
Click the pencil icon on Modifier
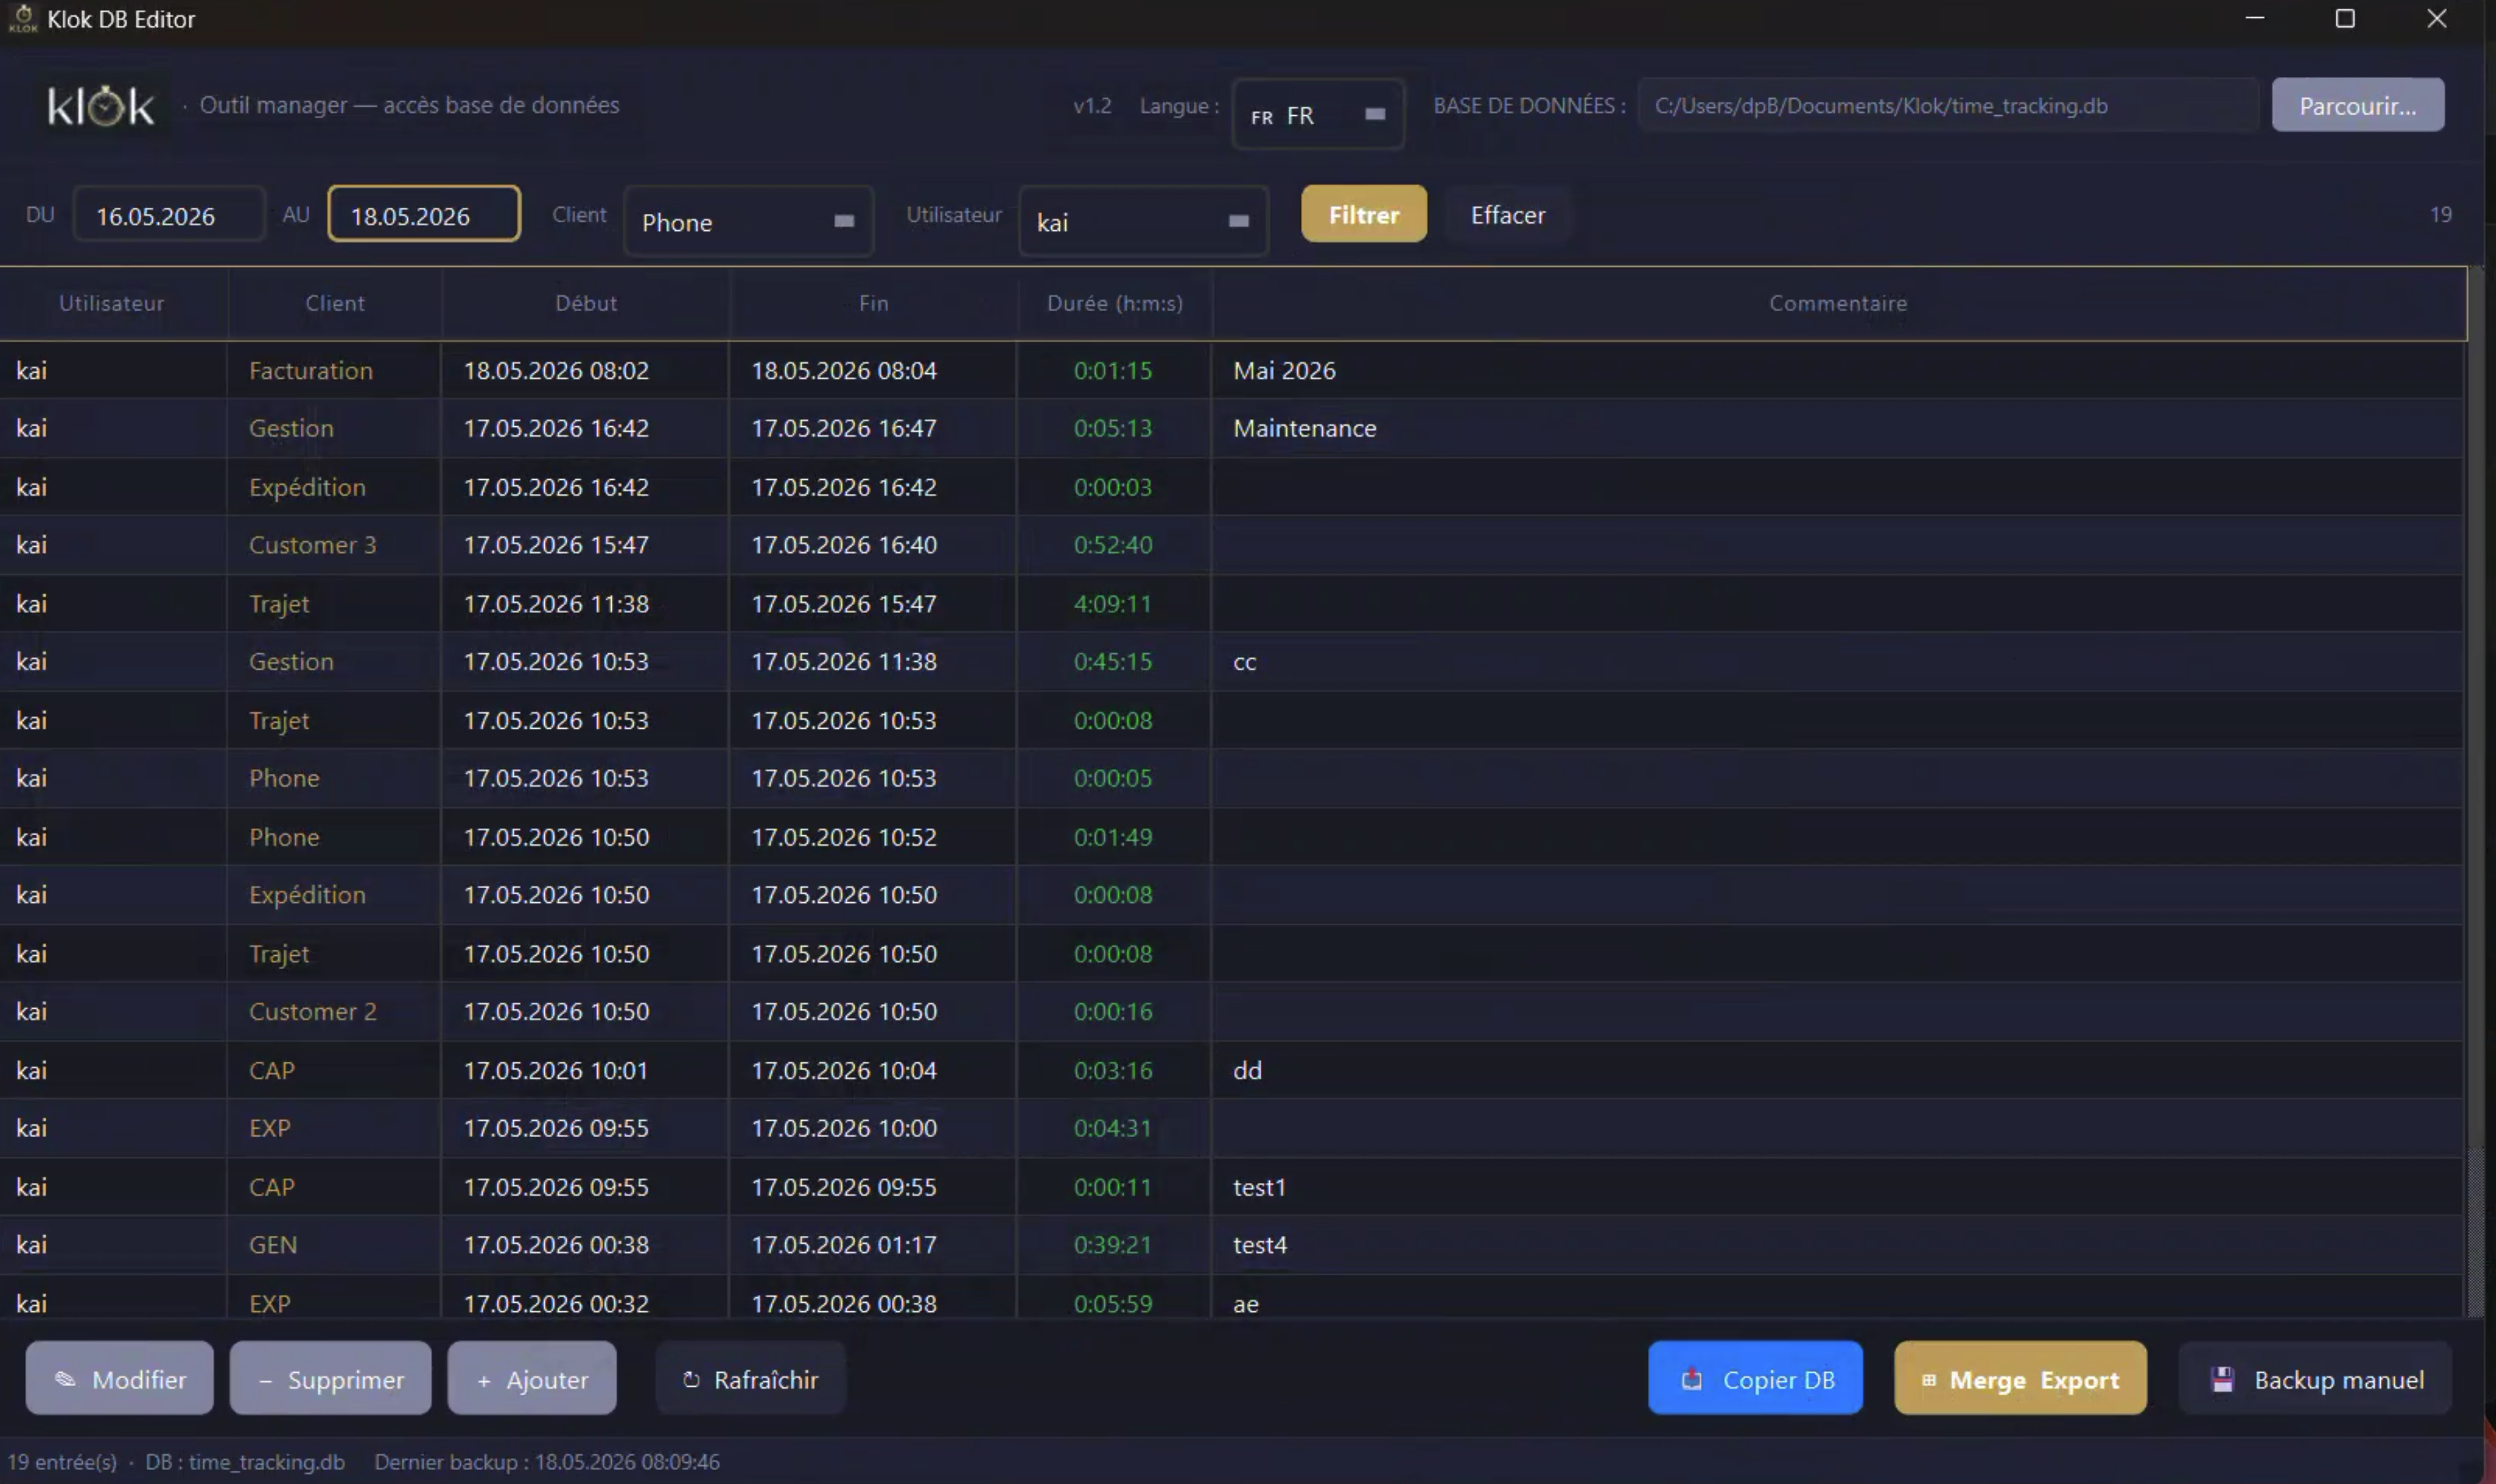[x=65, y=1379]
